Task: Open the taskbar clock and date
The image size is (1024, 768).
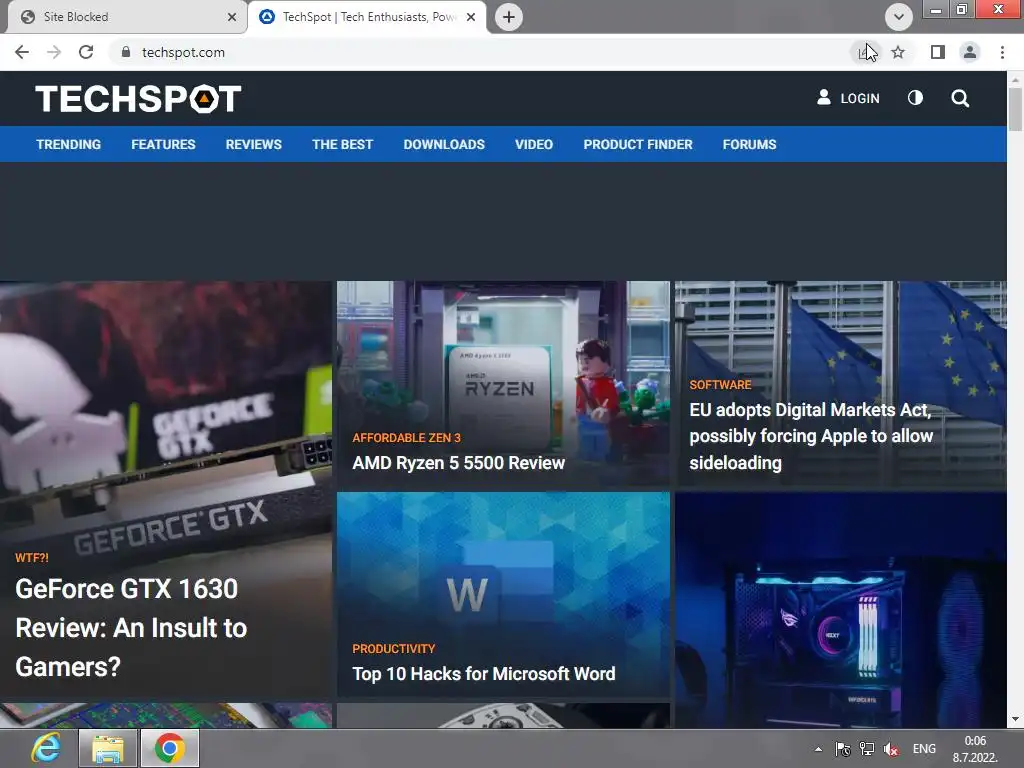Action: click(975, 749)
